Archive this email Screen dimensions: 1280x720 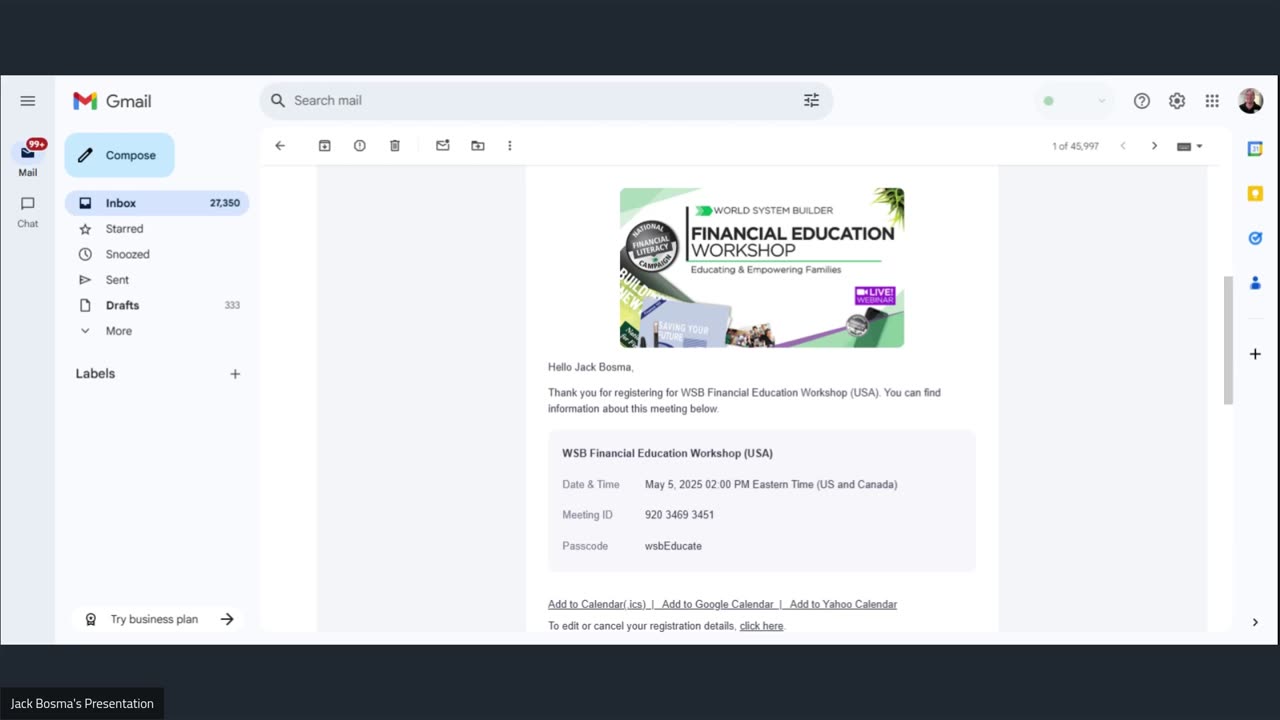(x=325, y=146)
